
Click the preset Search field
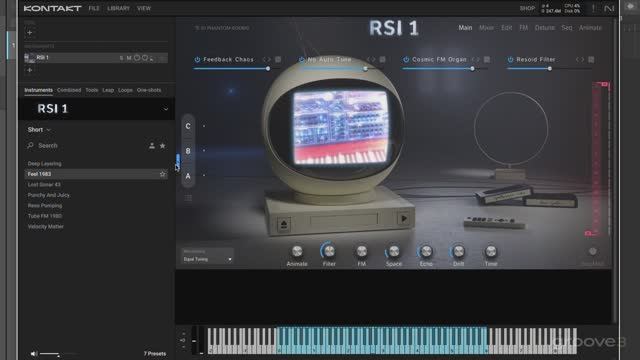(x=86, y=145)
